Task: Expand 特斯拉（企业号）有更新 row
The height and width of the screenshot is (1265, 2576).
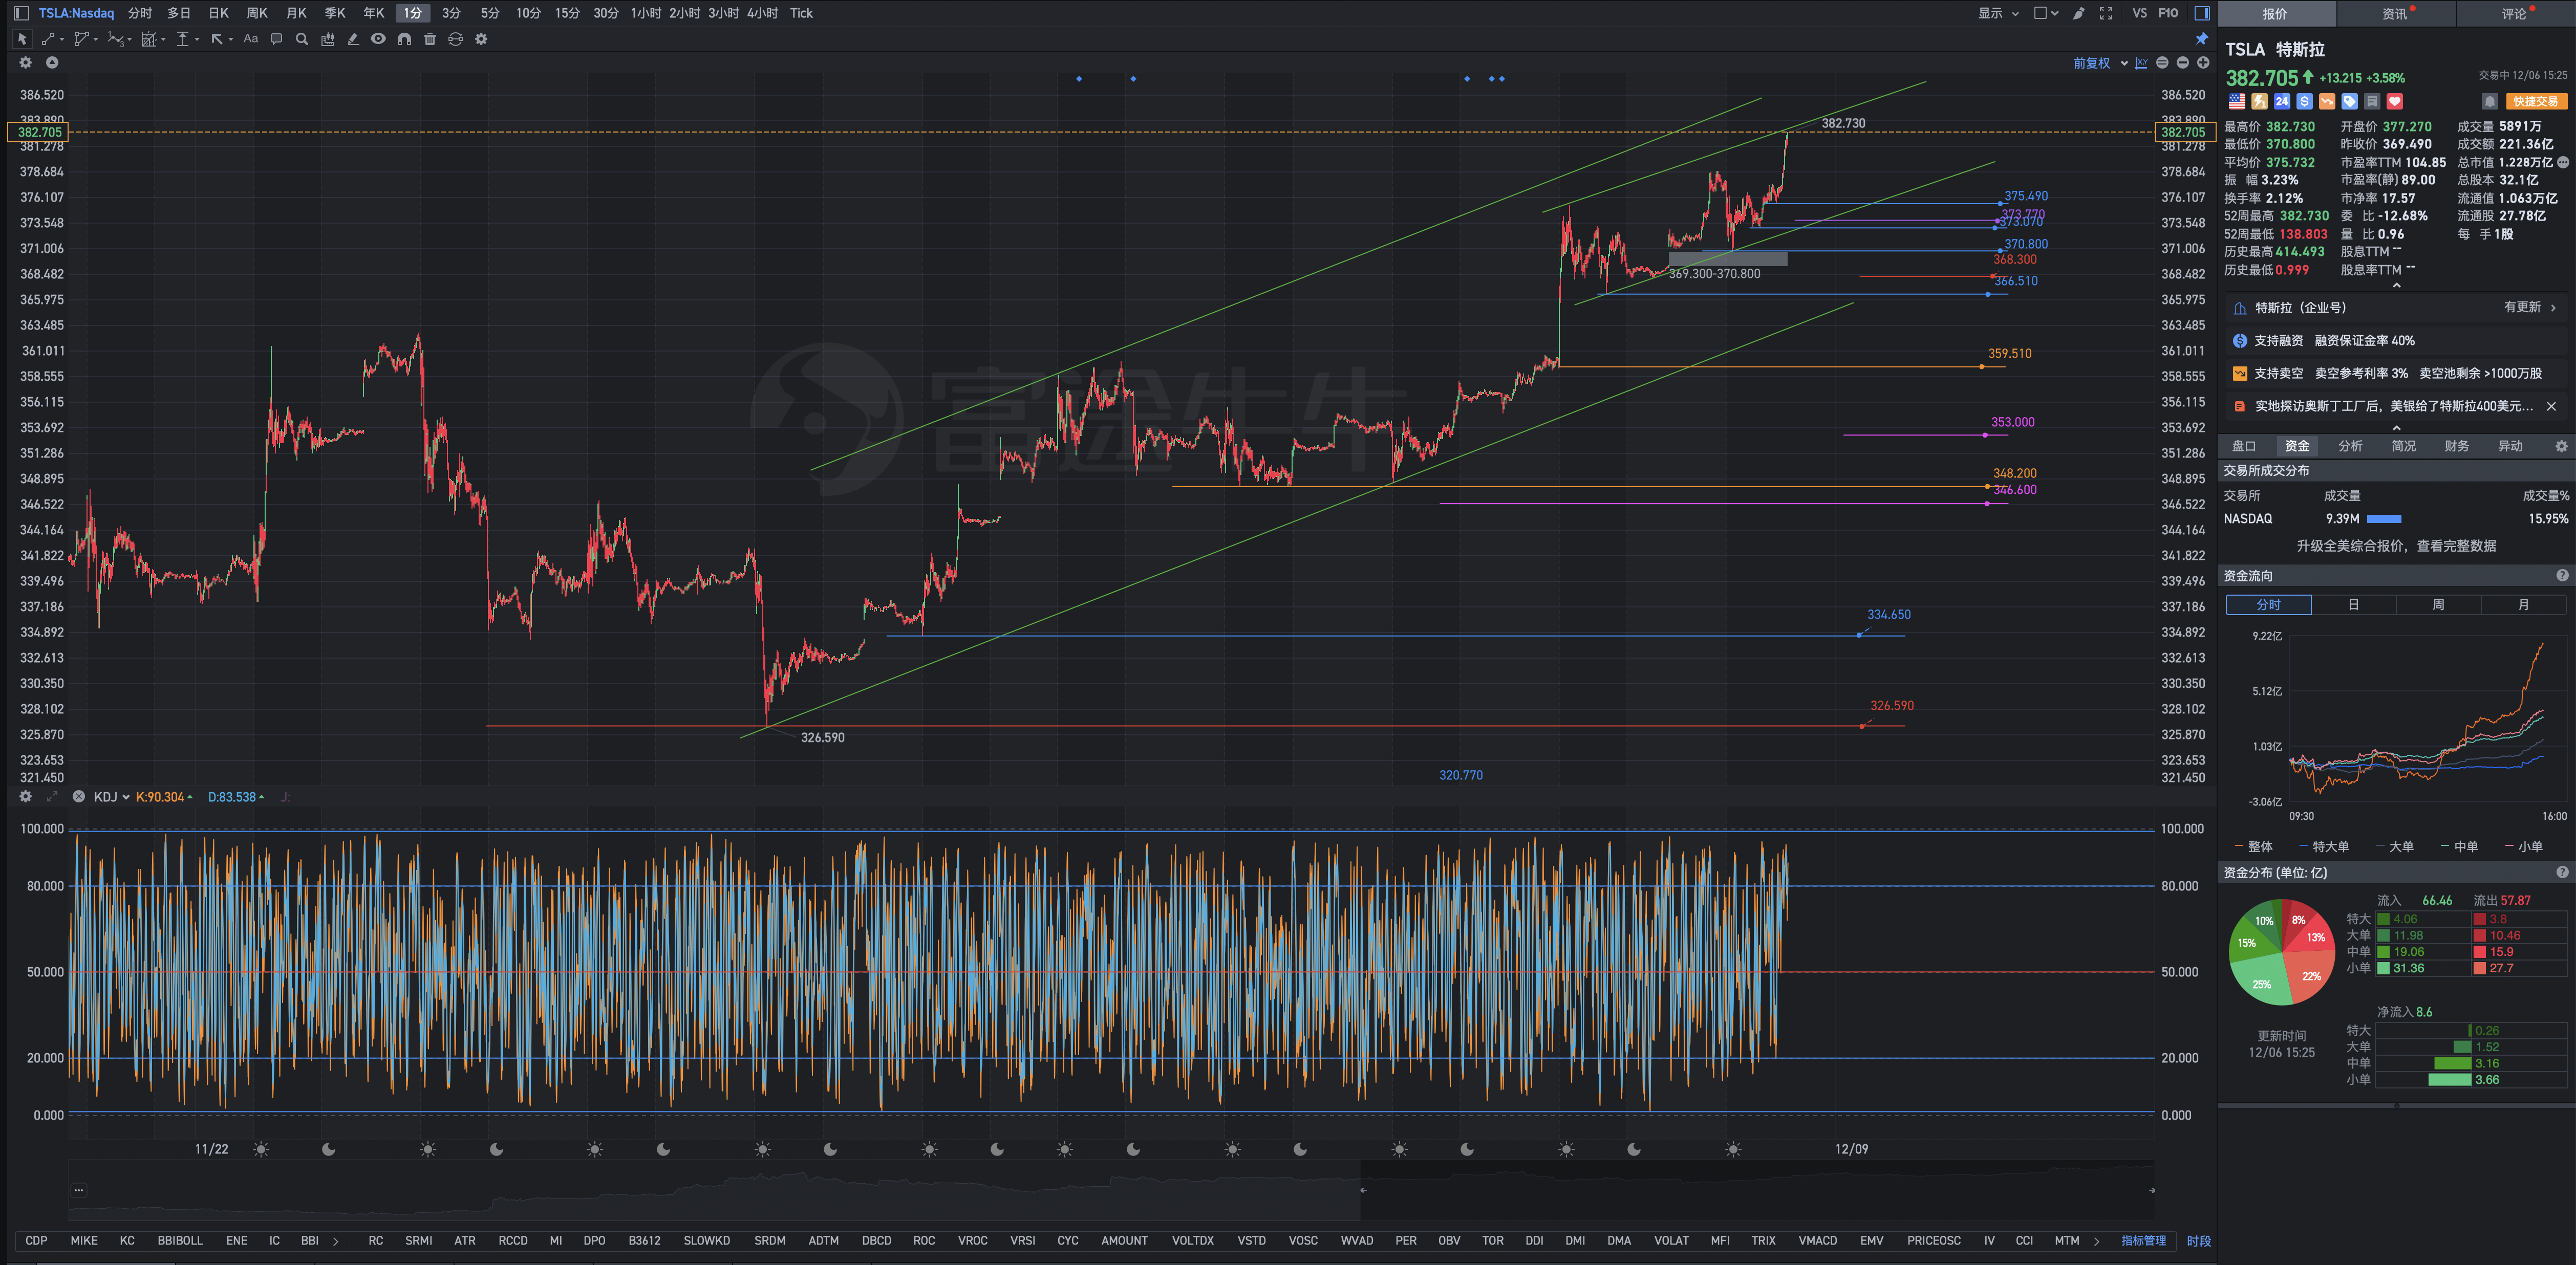Action: click(2396, 308)
